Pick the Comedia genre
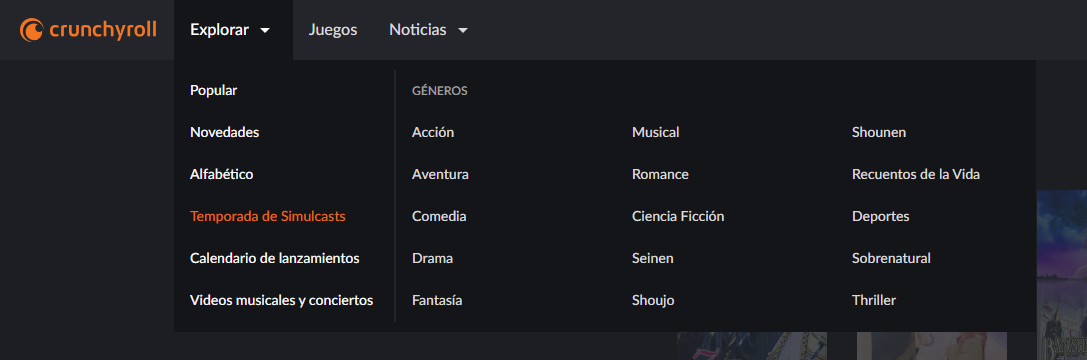The width and height of the screenshot is (1087, 360). (x=439, y=216)
